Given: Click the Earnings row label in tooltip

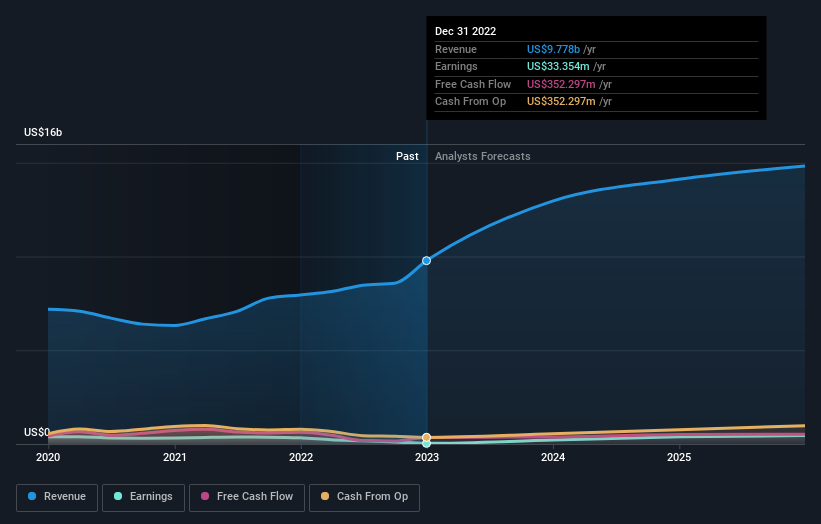Looking at the screenshot, I should click(x=456, y=66).
